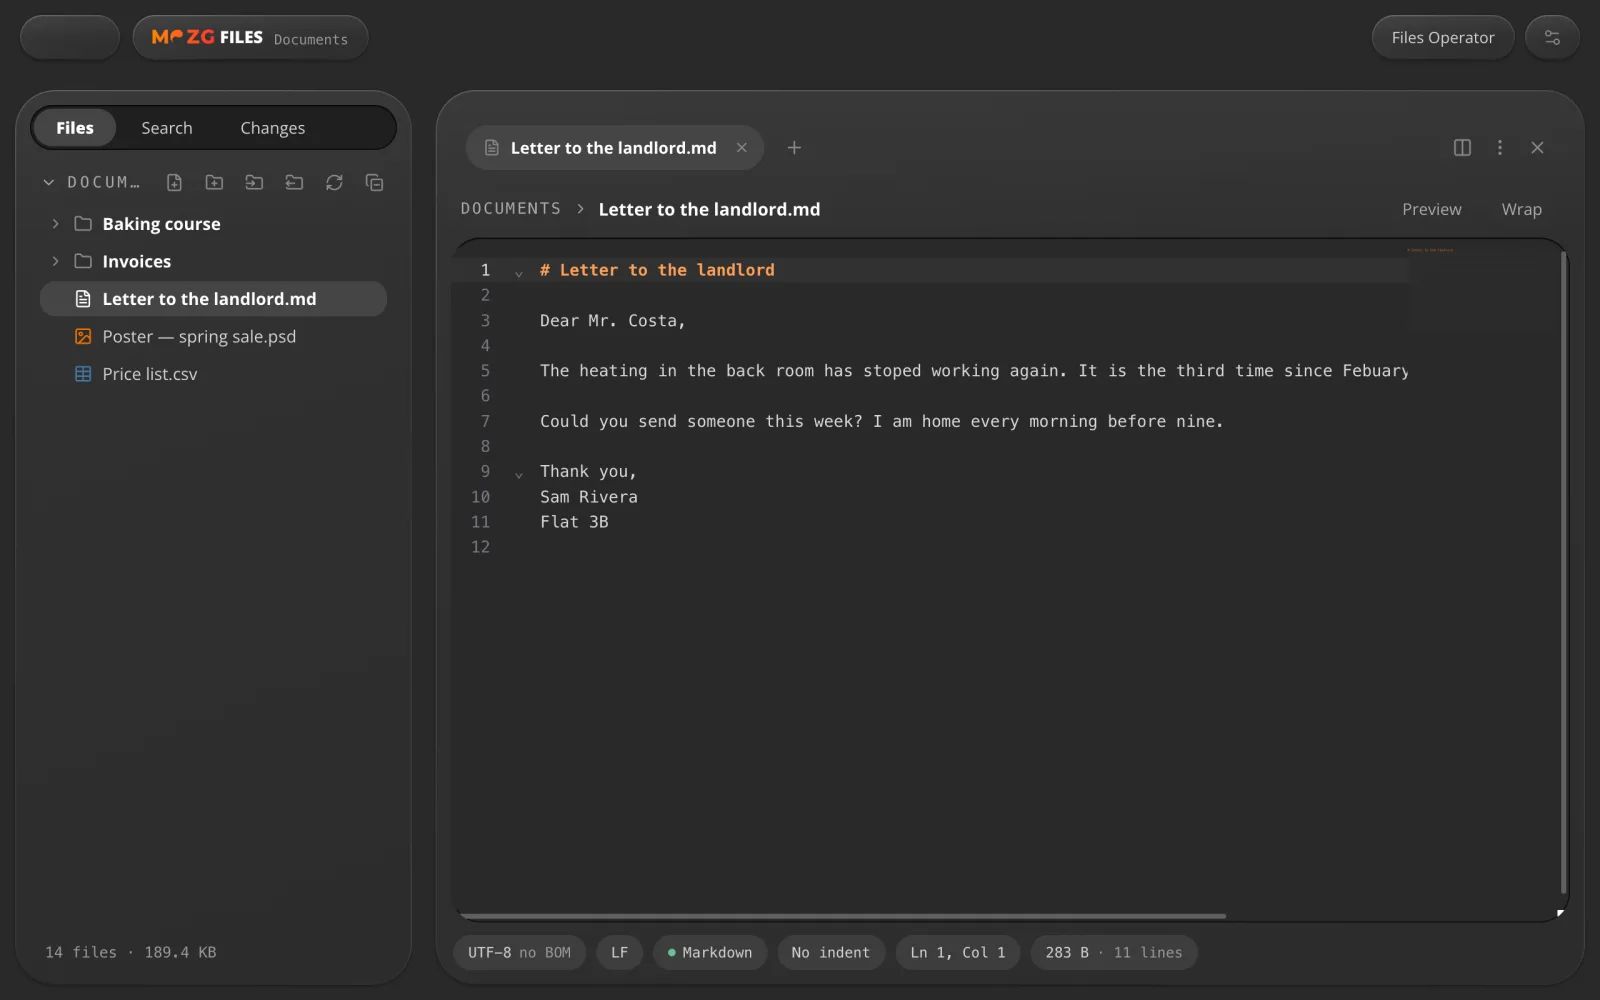1600x1000 pixels.
Task: Switch to the Changes tab
Action: [272, 127]
